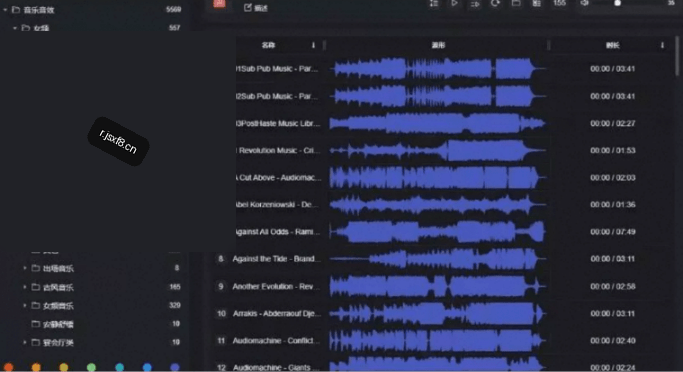This screenshot has height=372, width=683.
Task: Select track "1Sub Pub Music - Par..."
Action: (277, 69)
